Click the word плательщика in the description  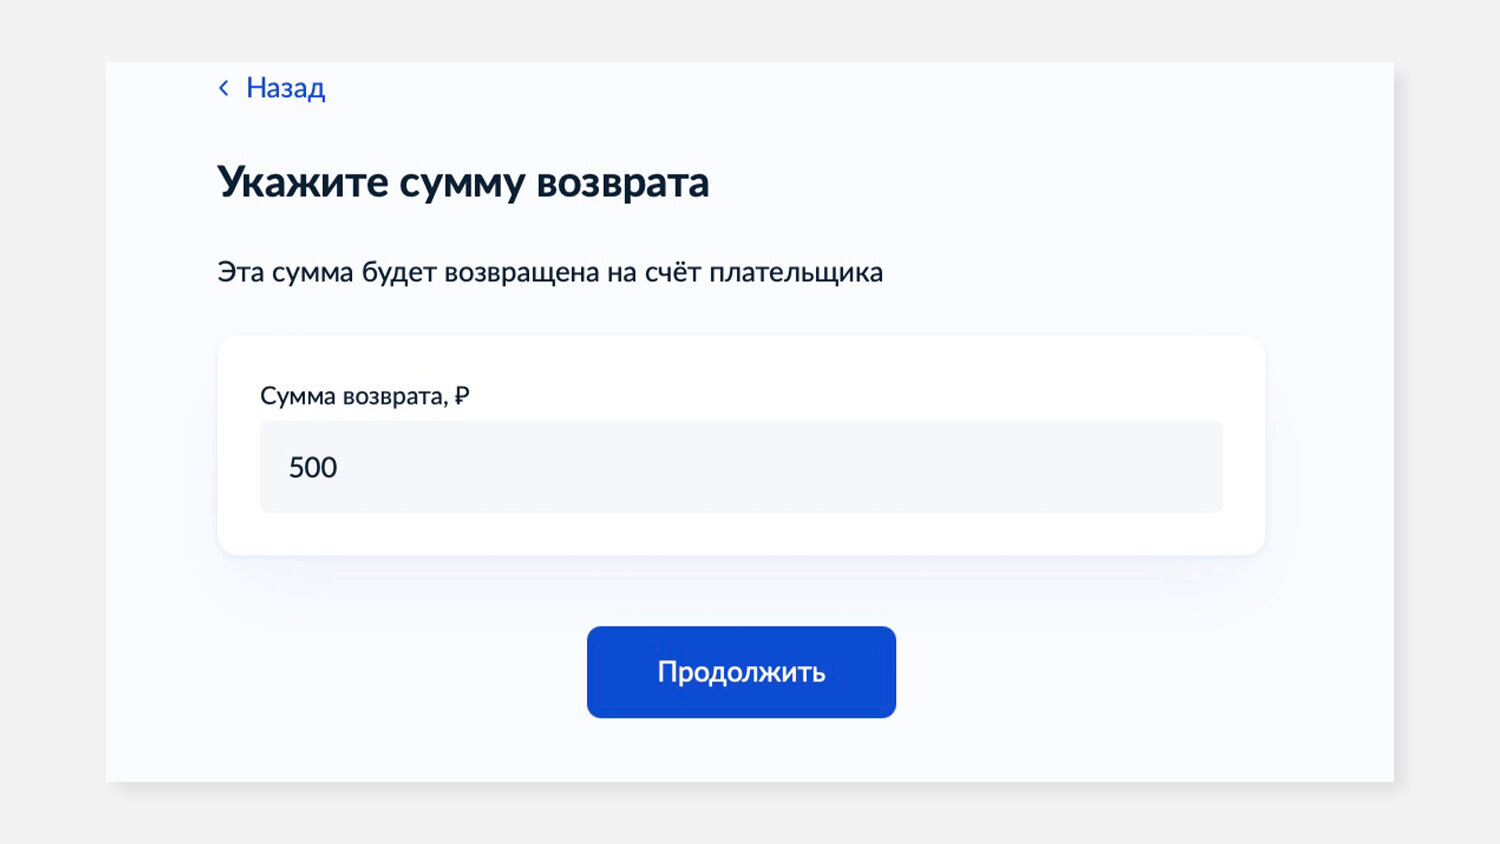[796, 273]
